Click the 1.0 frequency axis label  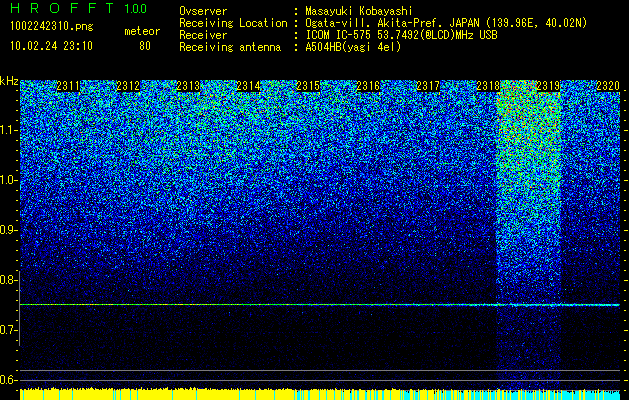coord(9,181)
